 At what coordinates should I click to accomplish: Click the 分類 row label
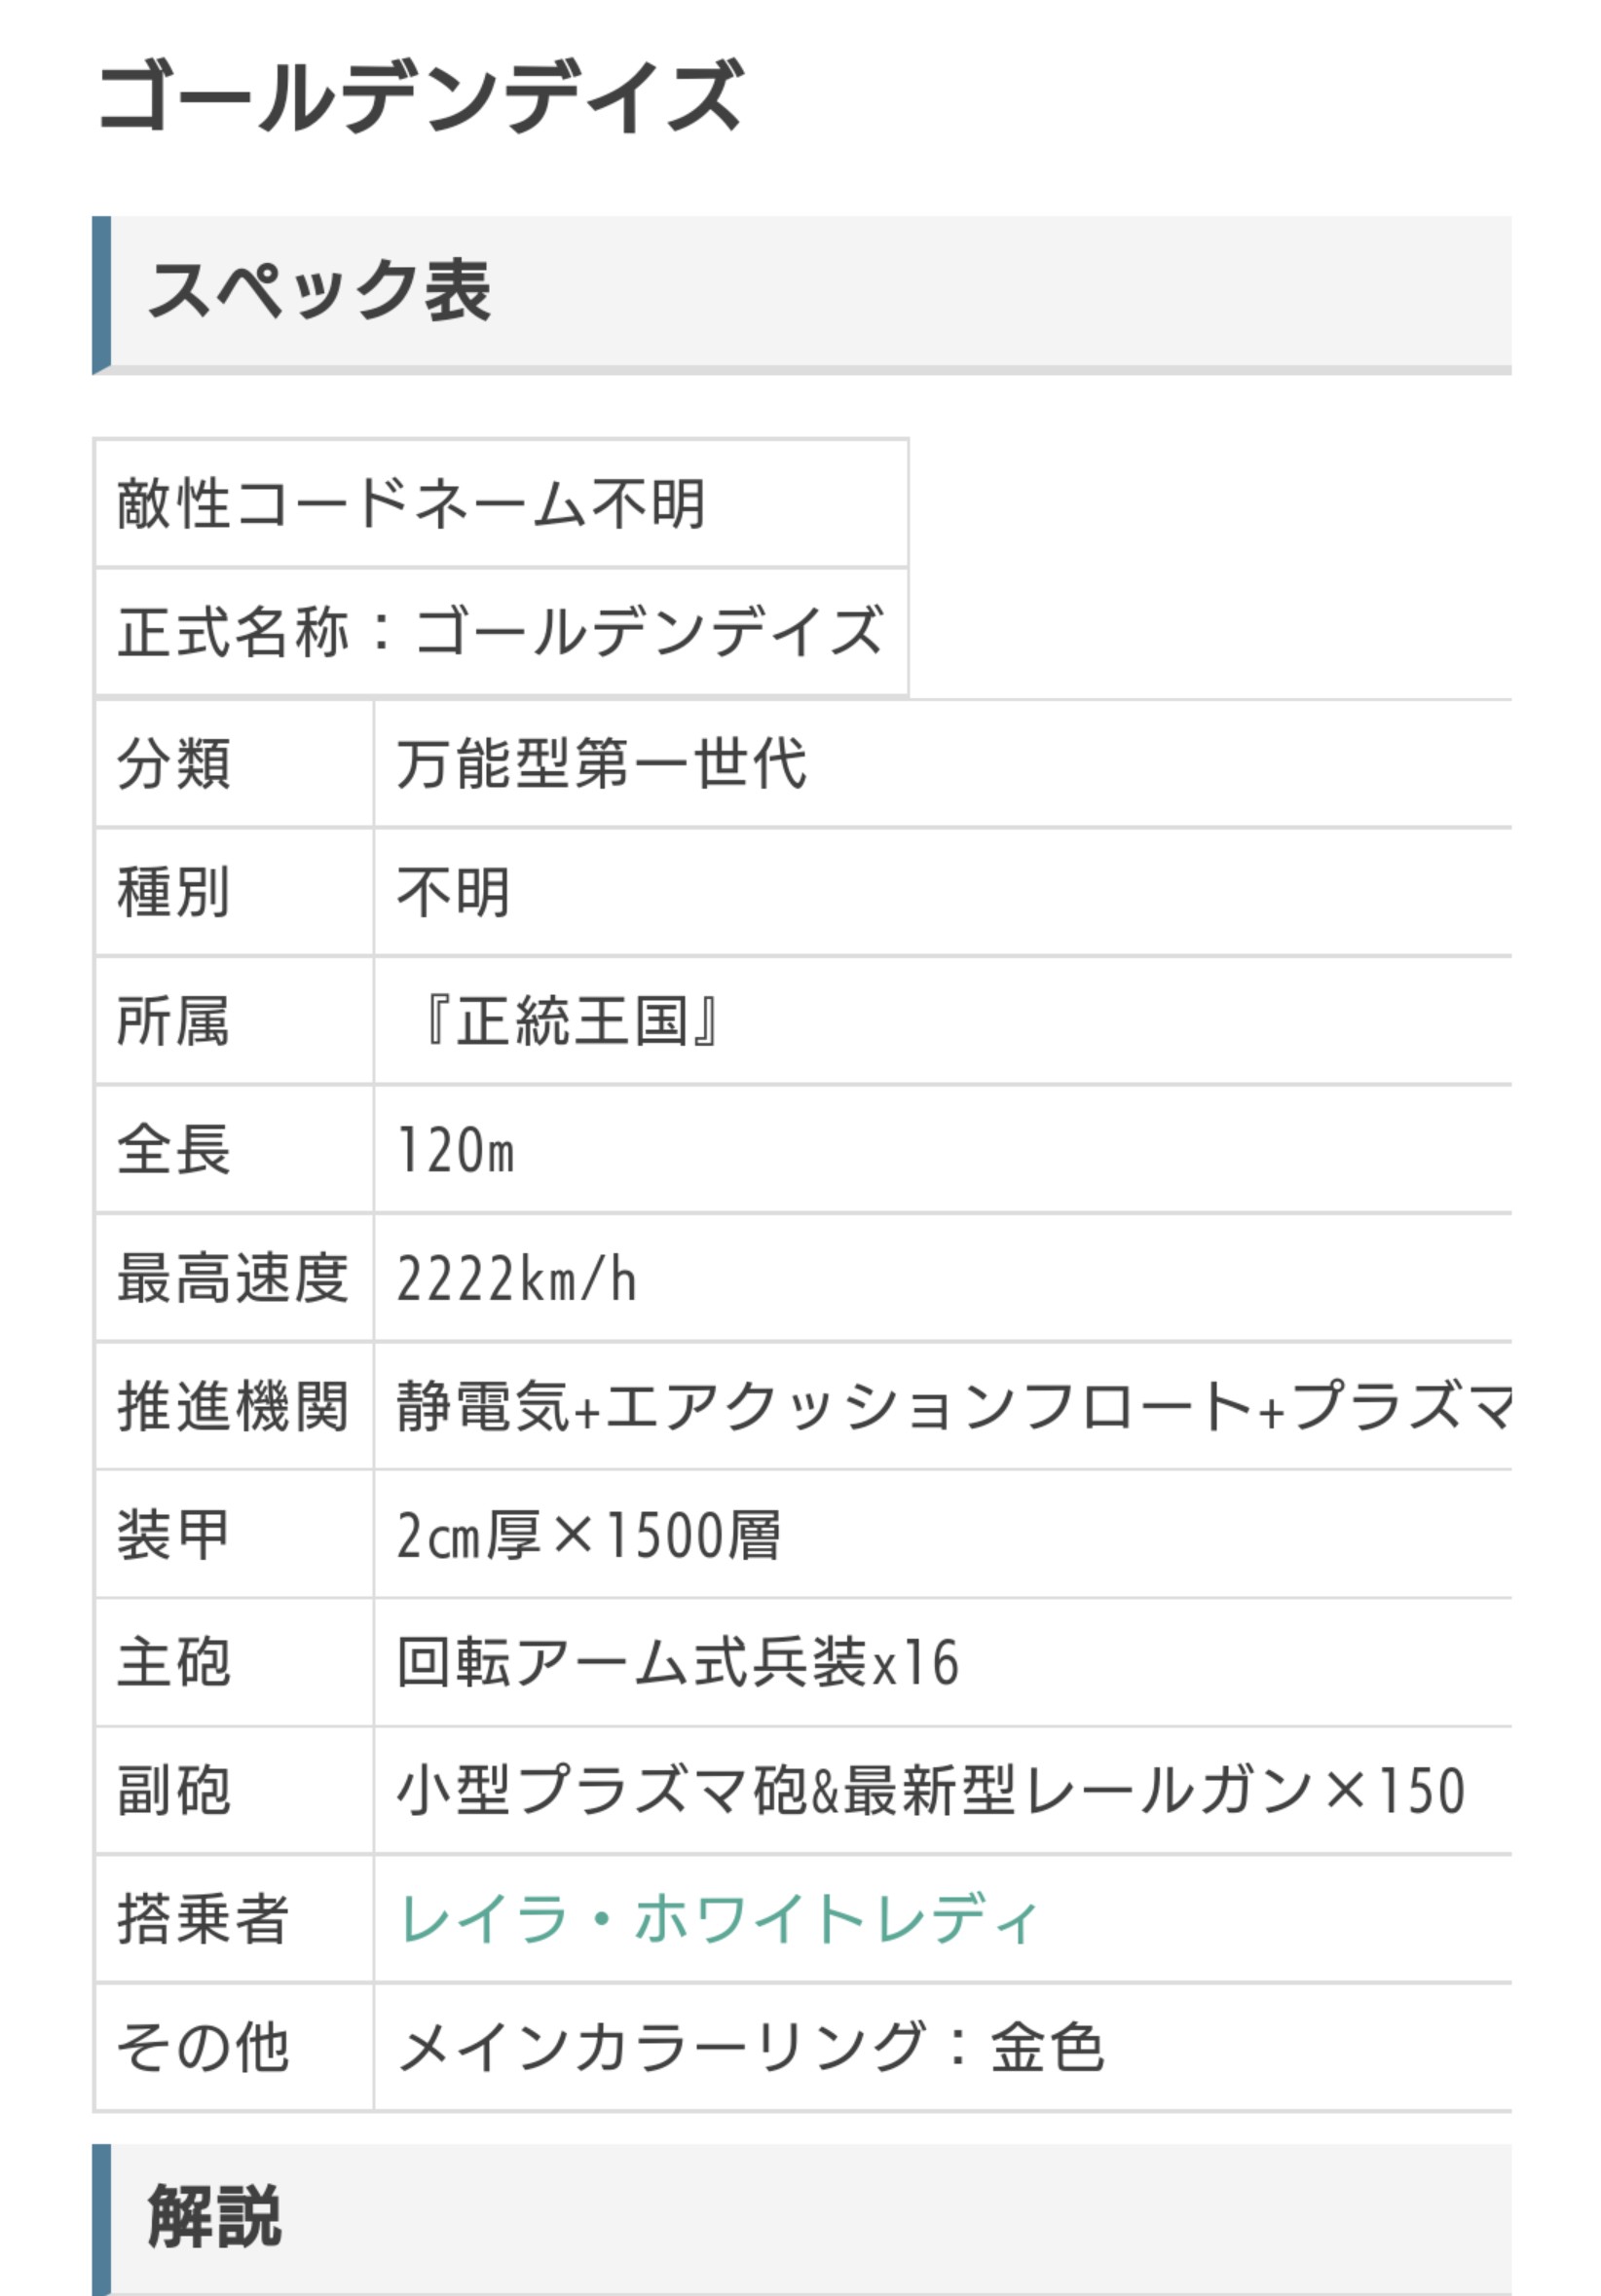174,764
